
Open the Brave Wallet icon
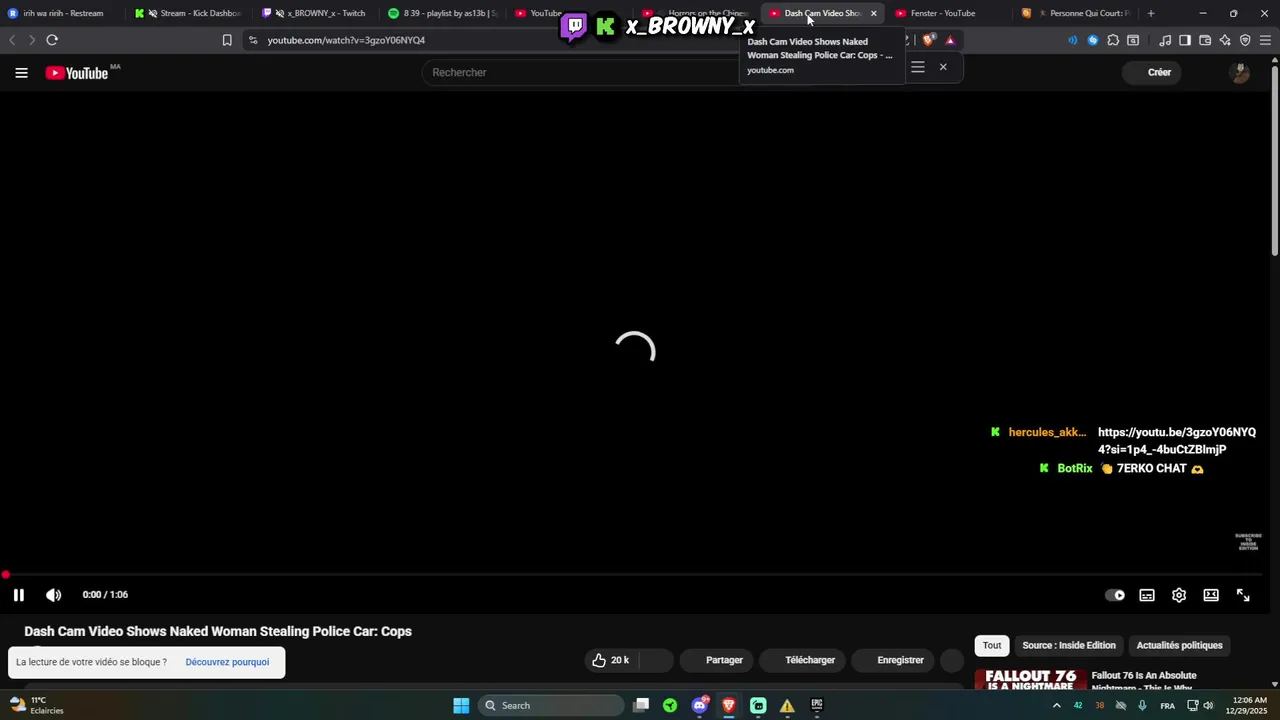tap(1205, 40)
